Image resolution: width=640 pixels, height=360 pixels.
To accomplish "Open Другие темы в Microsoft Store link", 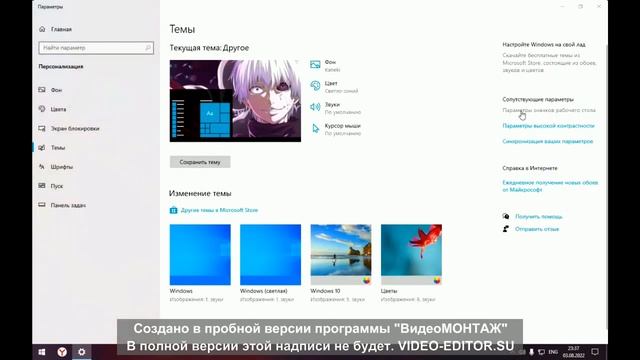I will click(x=219, y=210).
